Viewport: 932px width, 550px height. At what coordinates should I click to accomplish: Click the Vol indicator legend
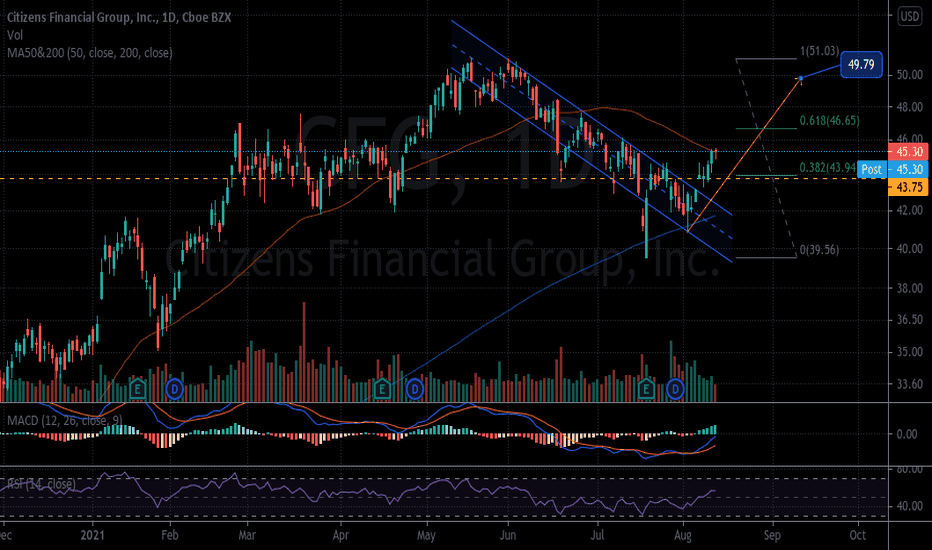tap(15, 35)
